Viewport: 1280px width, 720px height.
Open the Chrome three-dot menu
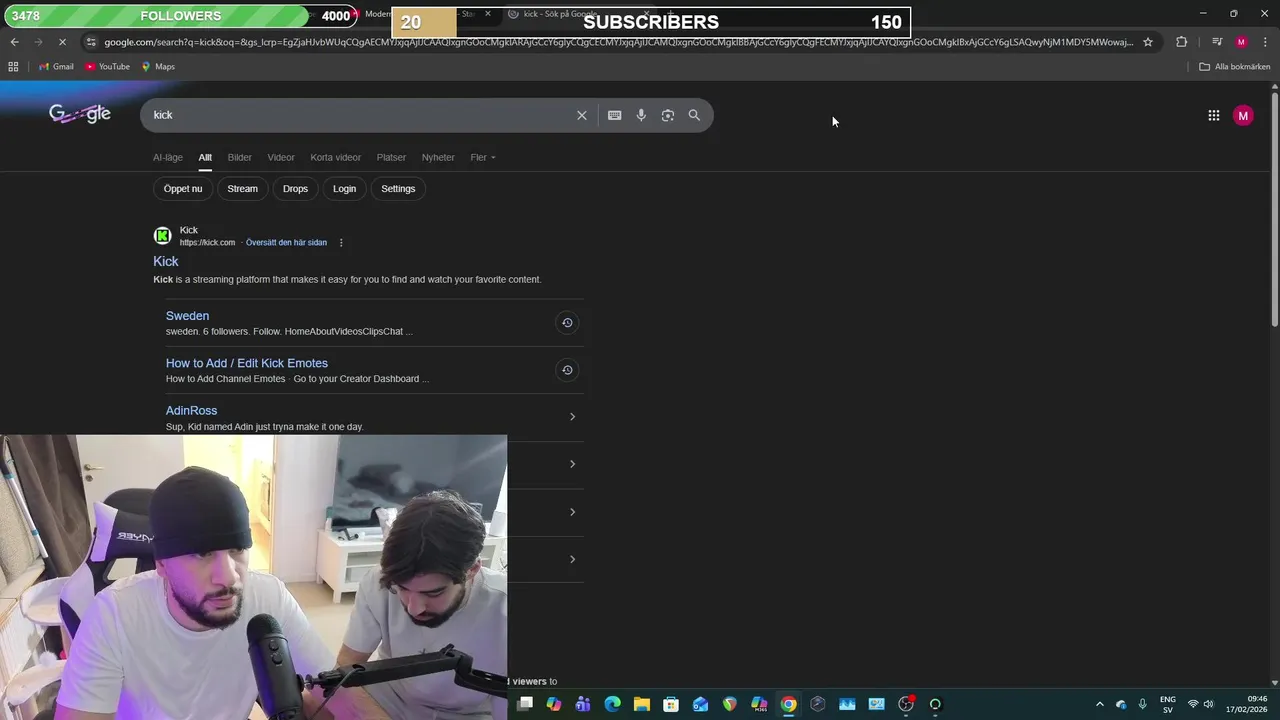coord(1265,42)
